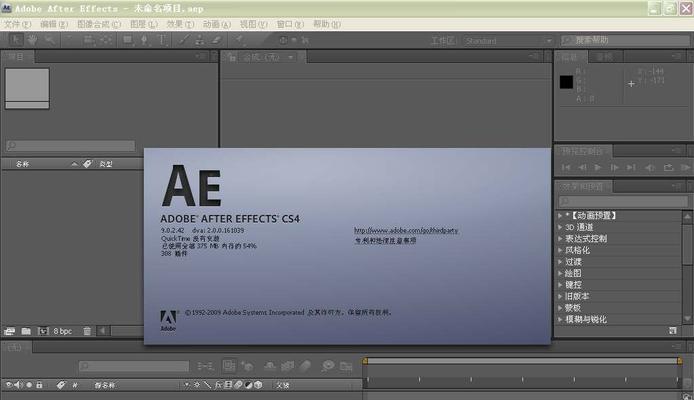Click the label tag column in timeline

click(x=61, y=385)
